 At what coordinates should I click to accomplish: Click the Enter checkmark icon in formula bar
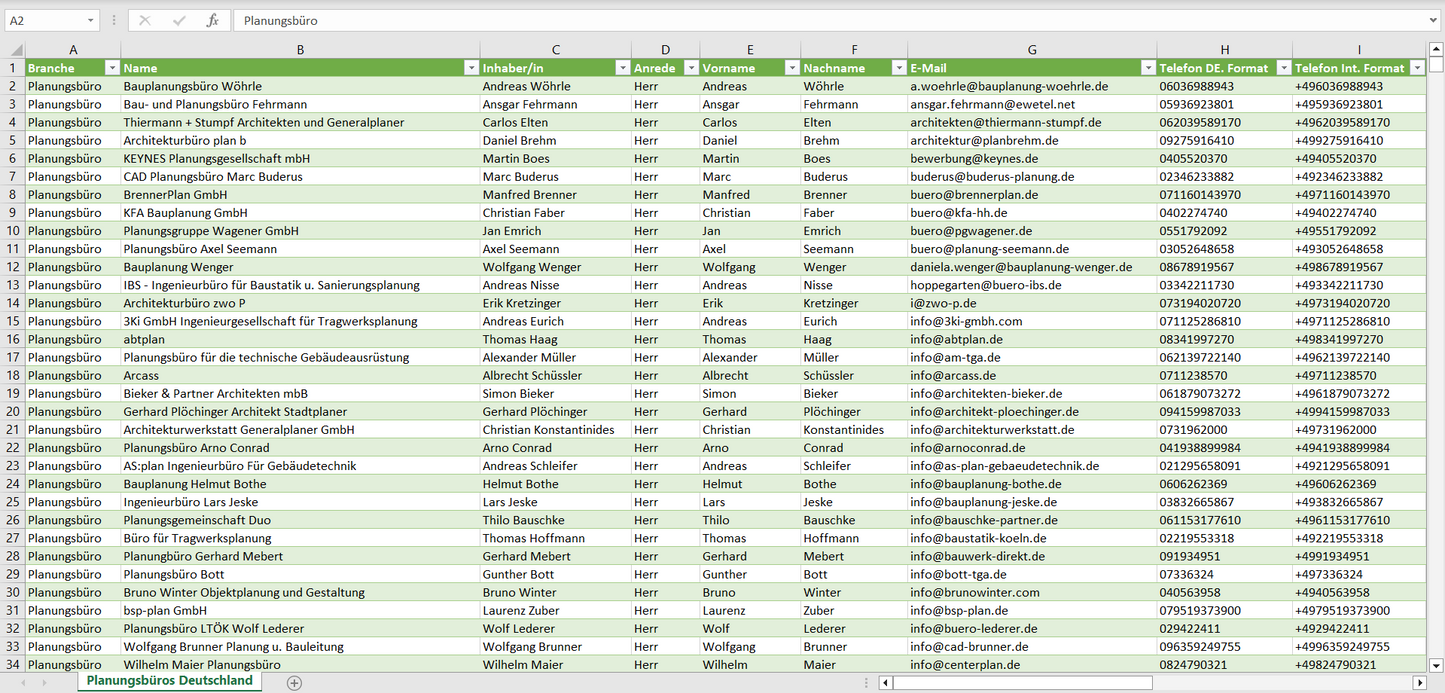pyautogui.click(x=179, y=20)
